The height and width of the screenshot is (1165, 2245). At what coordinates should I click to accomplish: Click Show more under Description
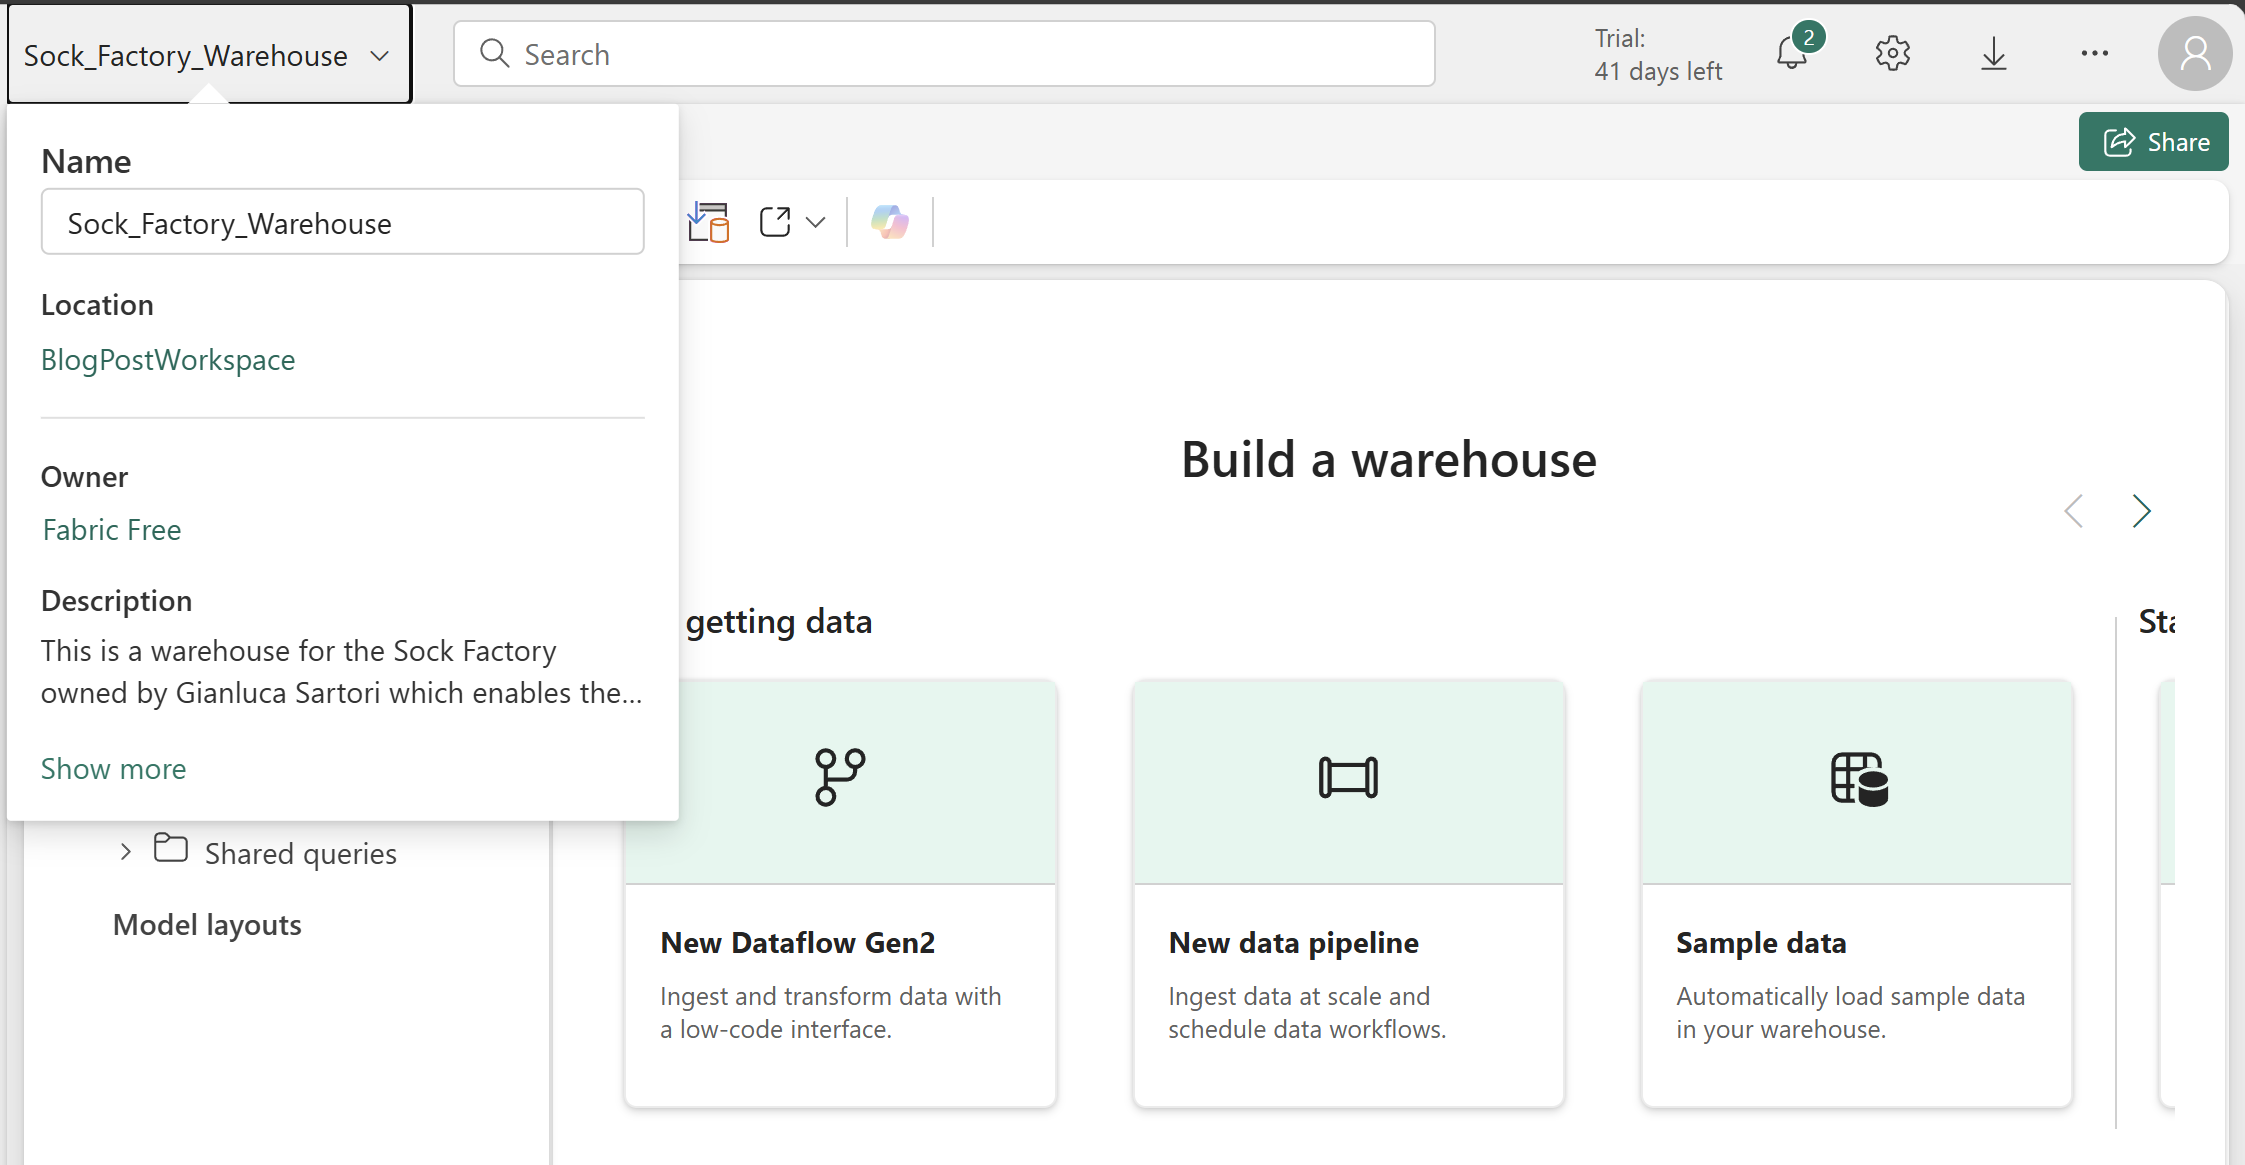coord(113,768)
